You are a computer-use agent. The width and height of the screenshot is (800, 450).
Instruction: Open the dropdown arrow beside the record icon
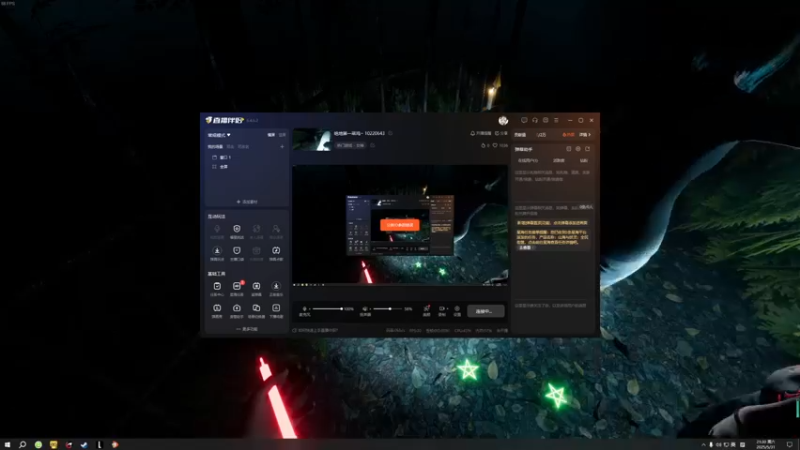447,309
